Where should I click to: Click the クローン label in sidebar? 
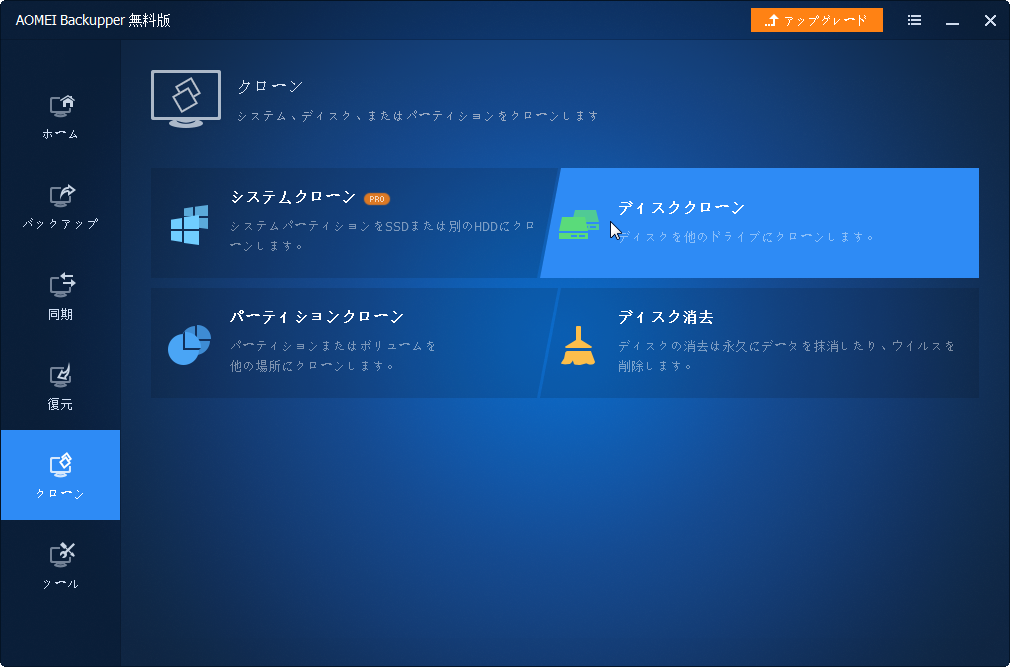[60, 494]
